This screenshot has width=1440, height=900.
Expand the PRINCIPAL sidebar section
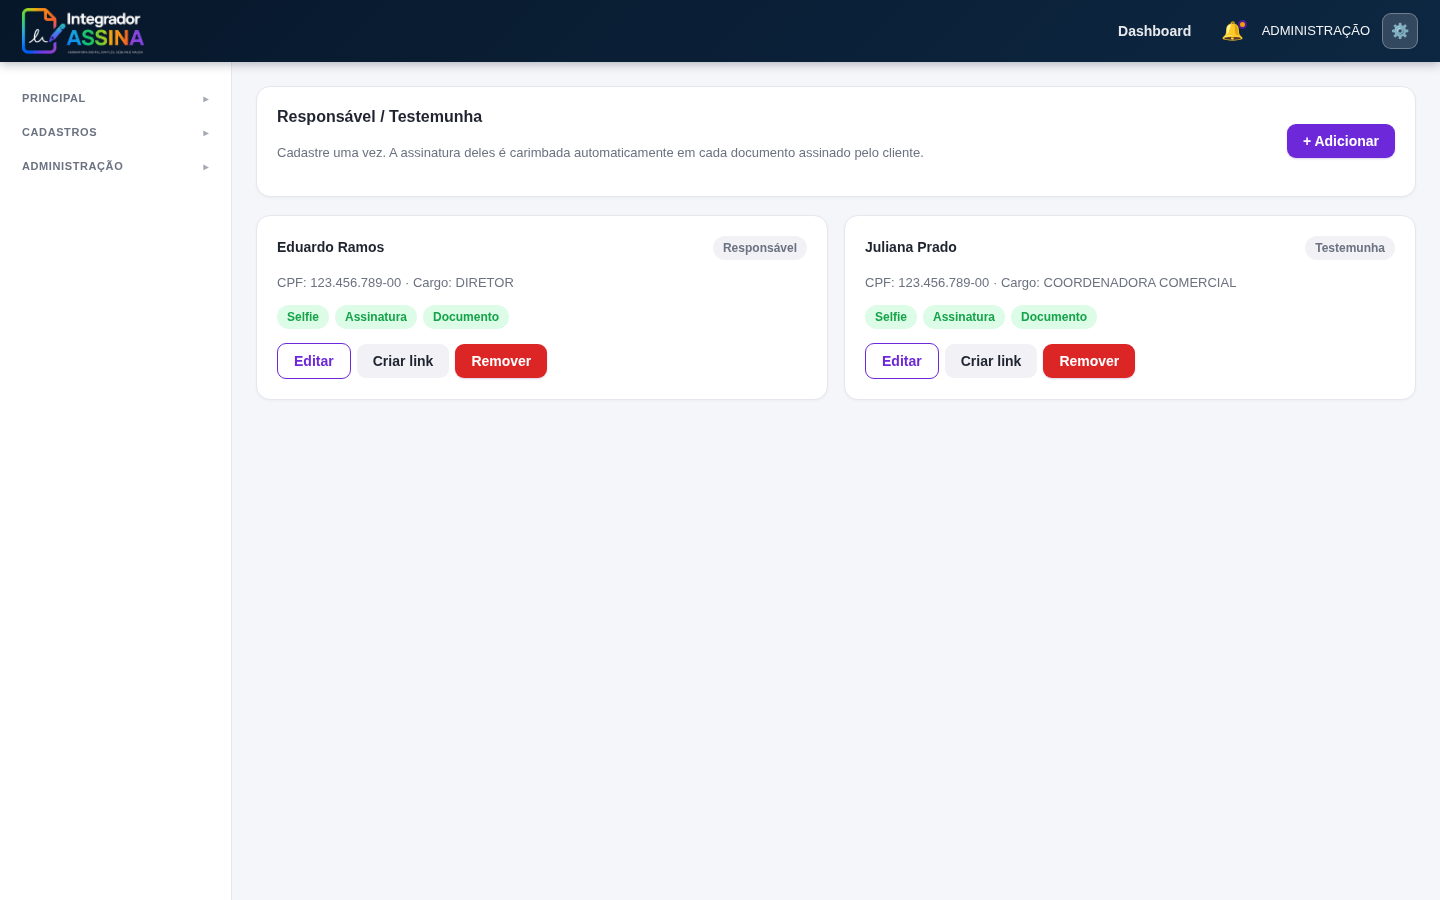[x=116, y=98]
